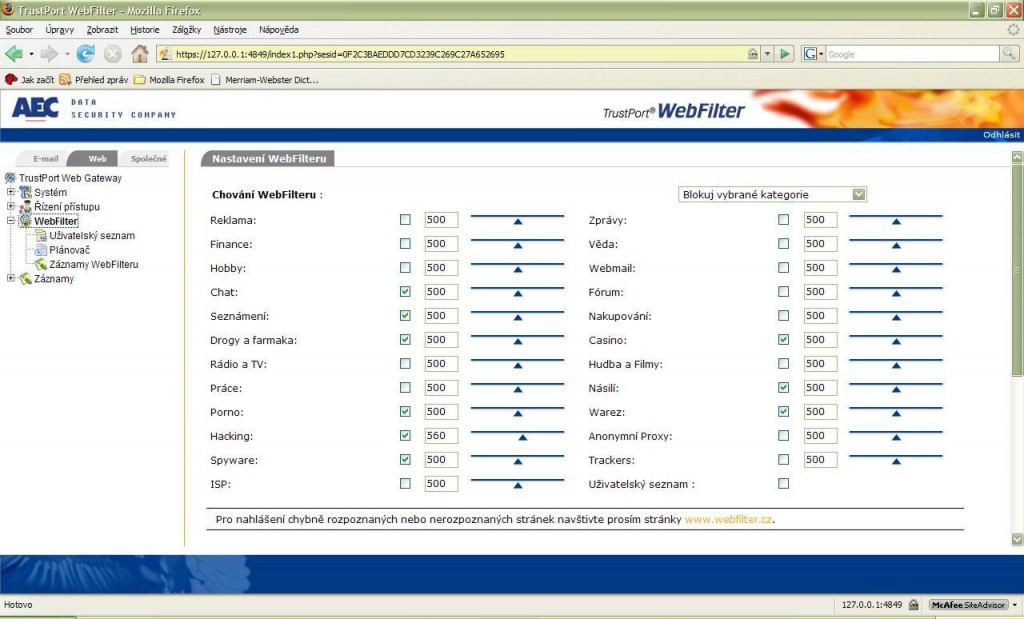The height and width of the screenshot is (619, 1024).
Task: Expand the Řízení přístupu tree node
Action: [10, 206]
